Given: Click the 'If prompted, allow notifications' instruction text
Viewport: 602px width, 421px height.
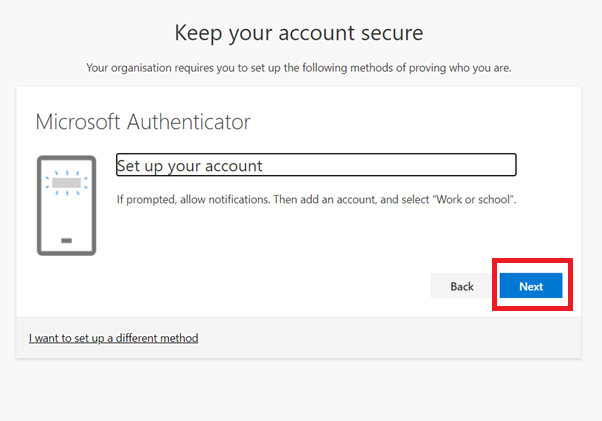Looking at the screenshot, I should click(x=194, y=200).
